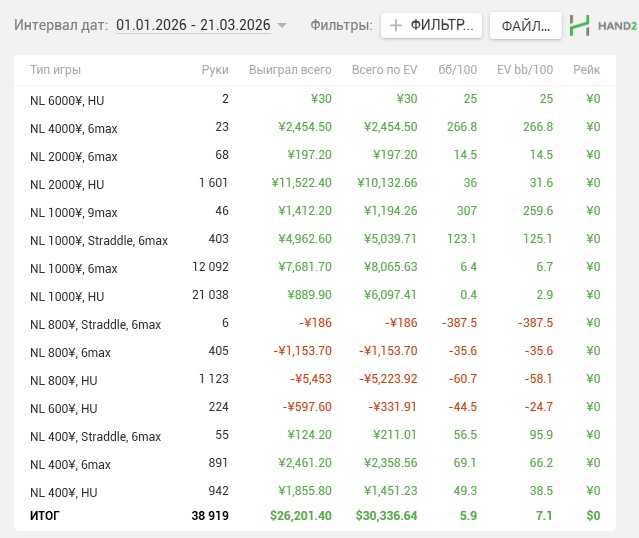Sort by the EV bb/100 column header
The height and width of the screenshot is (538, 639).
tap(525, 70)
